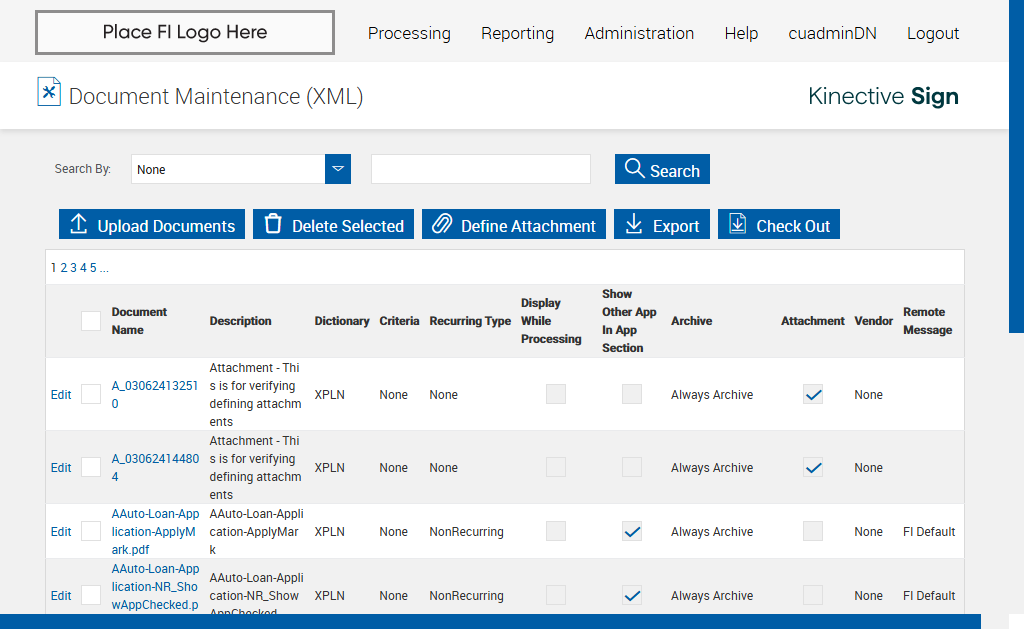The width and height of the screenshot is (1024, 629).
Task: Click the search text input field
Action: [481, 169]
